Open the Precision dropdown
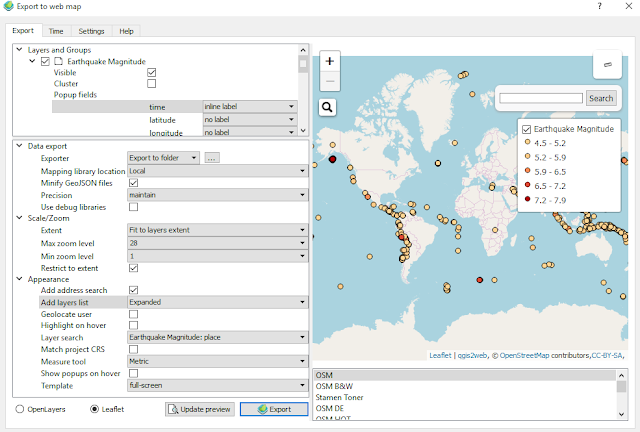640x432 pixels. pos(218,195)
